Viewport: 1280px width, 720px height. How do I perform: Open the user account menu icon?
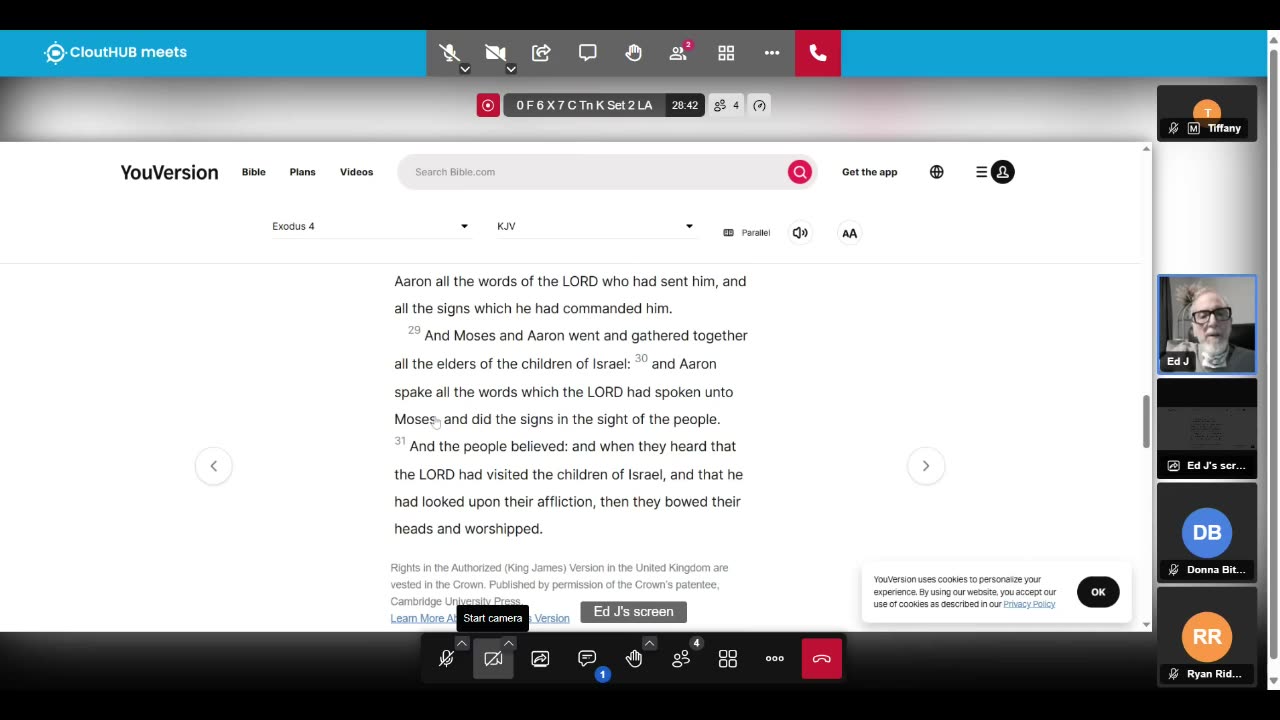995,172
